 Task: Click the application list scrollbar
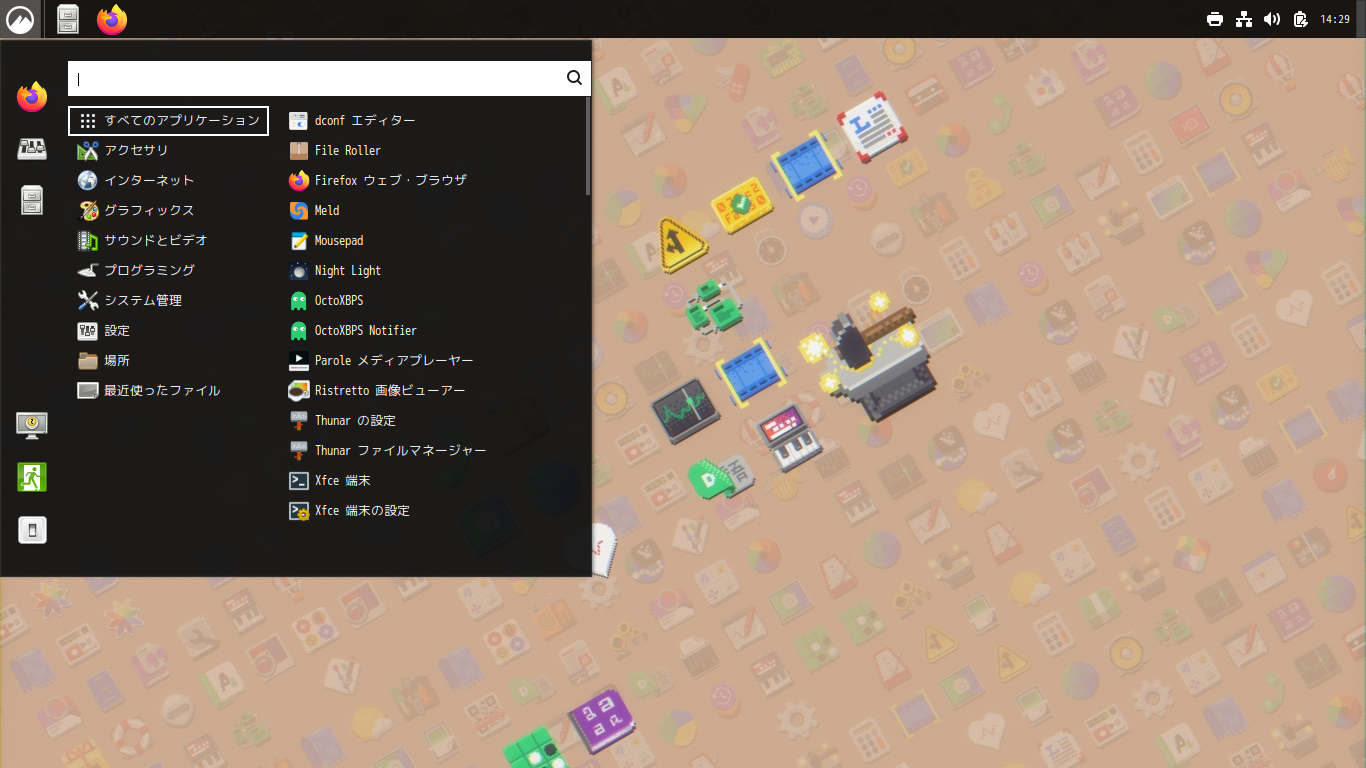588,148
